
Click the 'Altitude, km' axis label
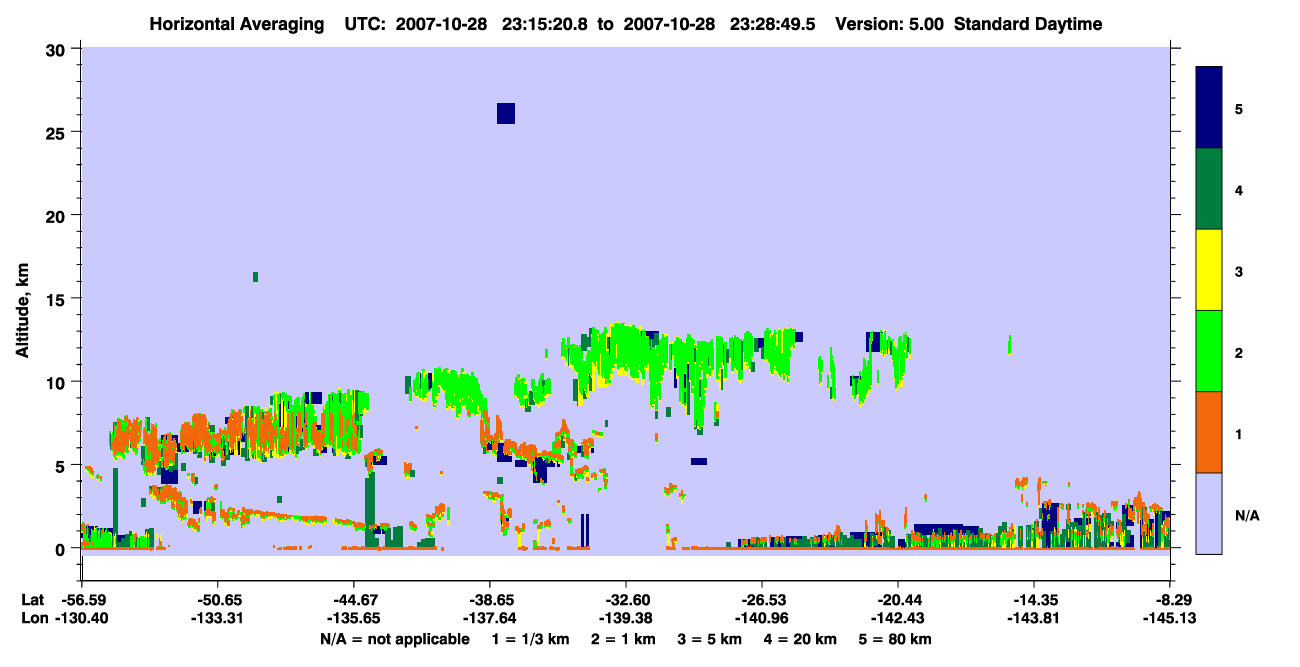(x=22, y=309)
